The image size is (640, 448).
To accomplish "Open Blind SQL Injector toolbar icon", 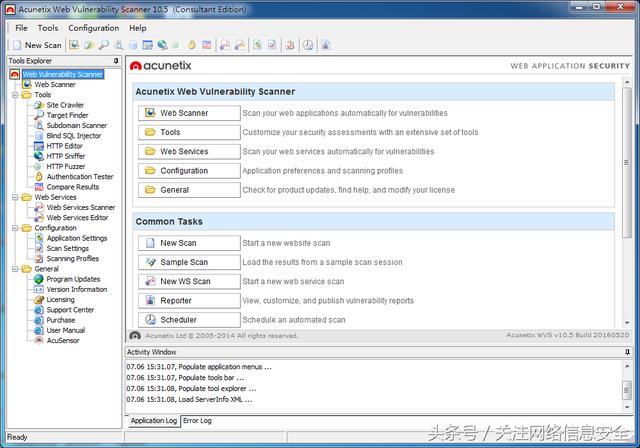I will coord(133,45).
